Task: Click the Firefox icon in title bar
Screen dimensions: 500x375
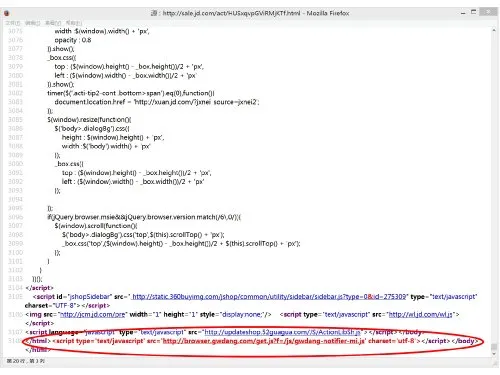Action: point(7,13)
